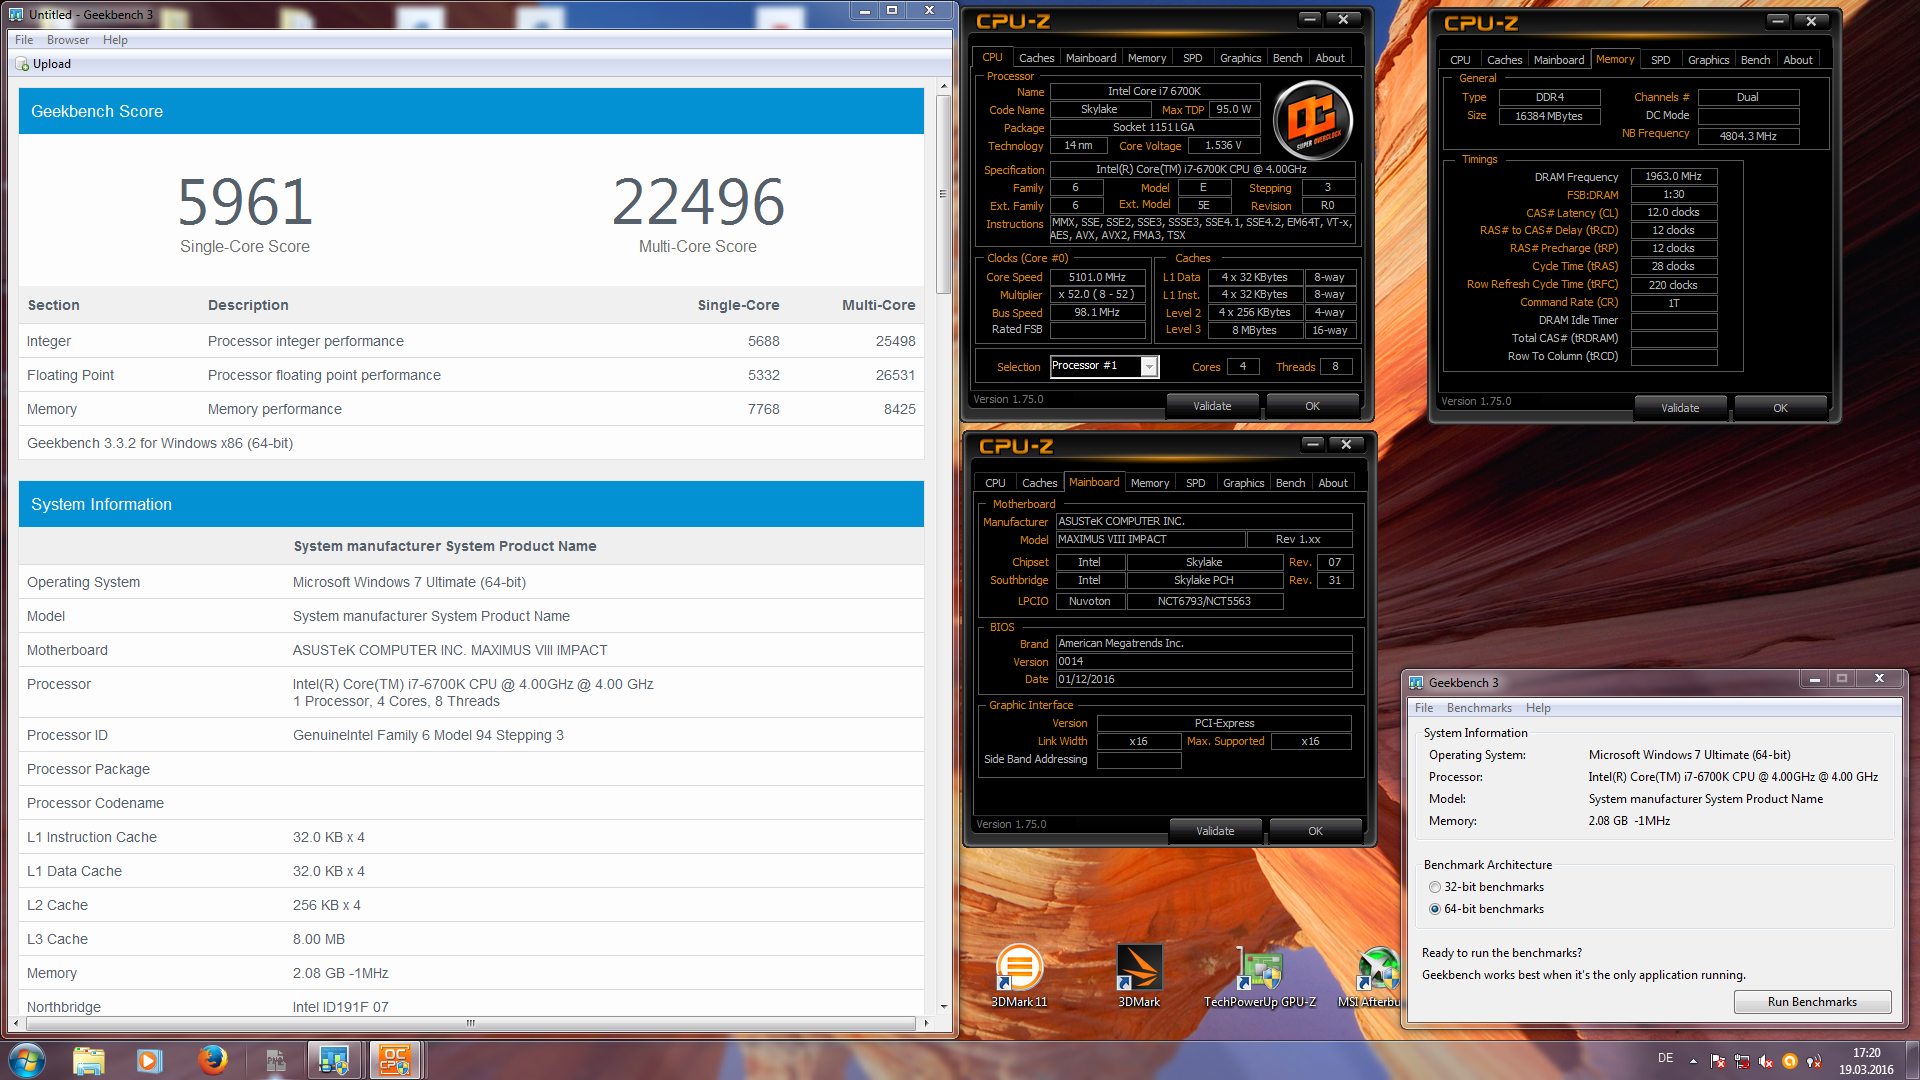Open Graphics tab in Mainboard CPU-Z window
1920x1080 pixels.
(1243, 483)
